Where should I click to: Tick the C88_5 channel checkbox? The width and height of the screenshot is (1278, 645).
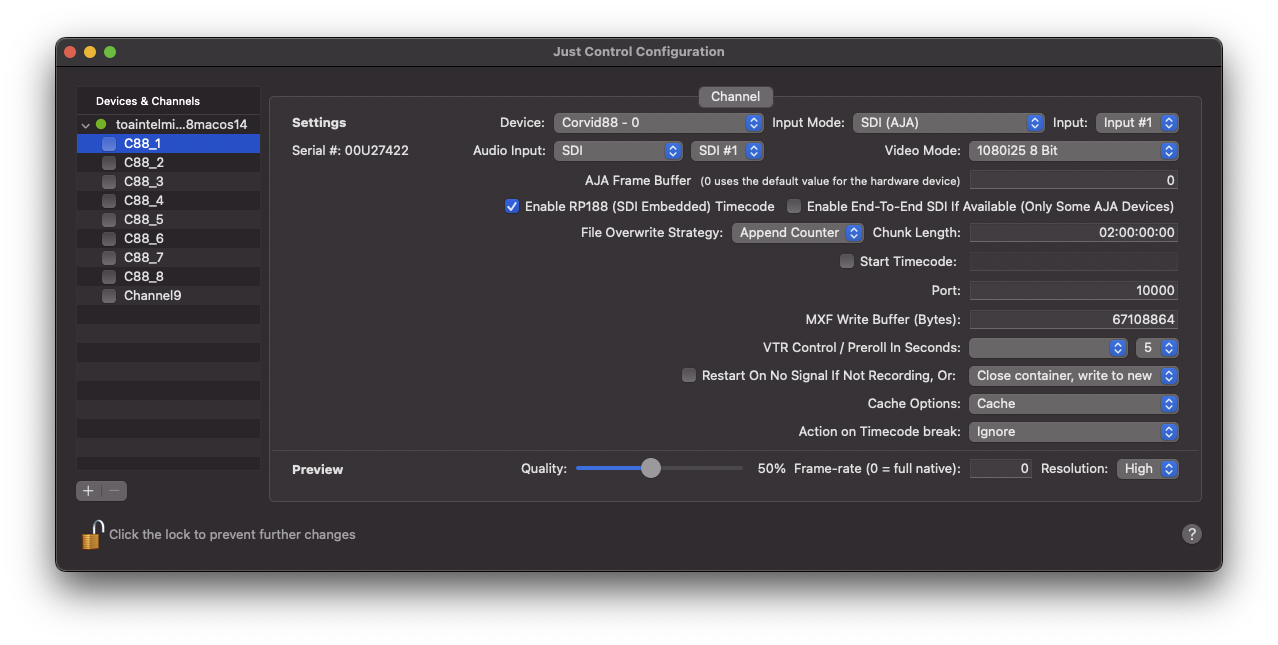click(109, 220)
